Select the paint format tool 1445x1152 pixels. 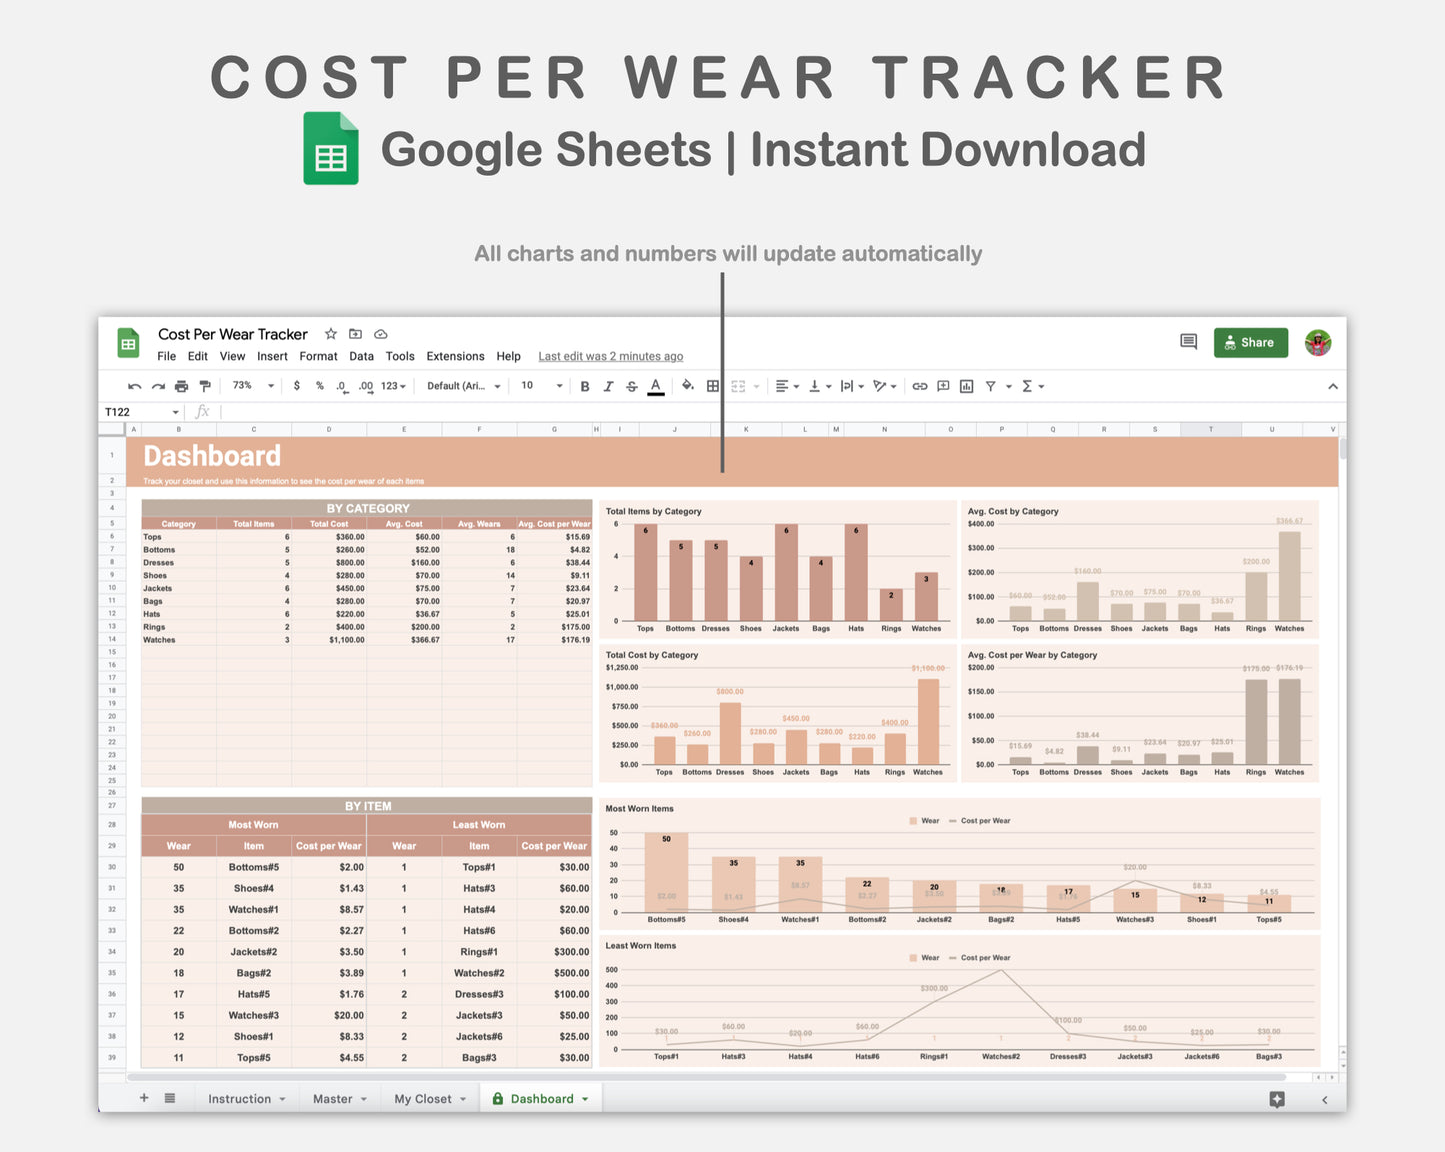coord(205,386)
